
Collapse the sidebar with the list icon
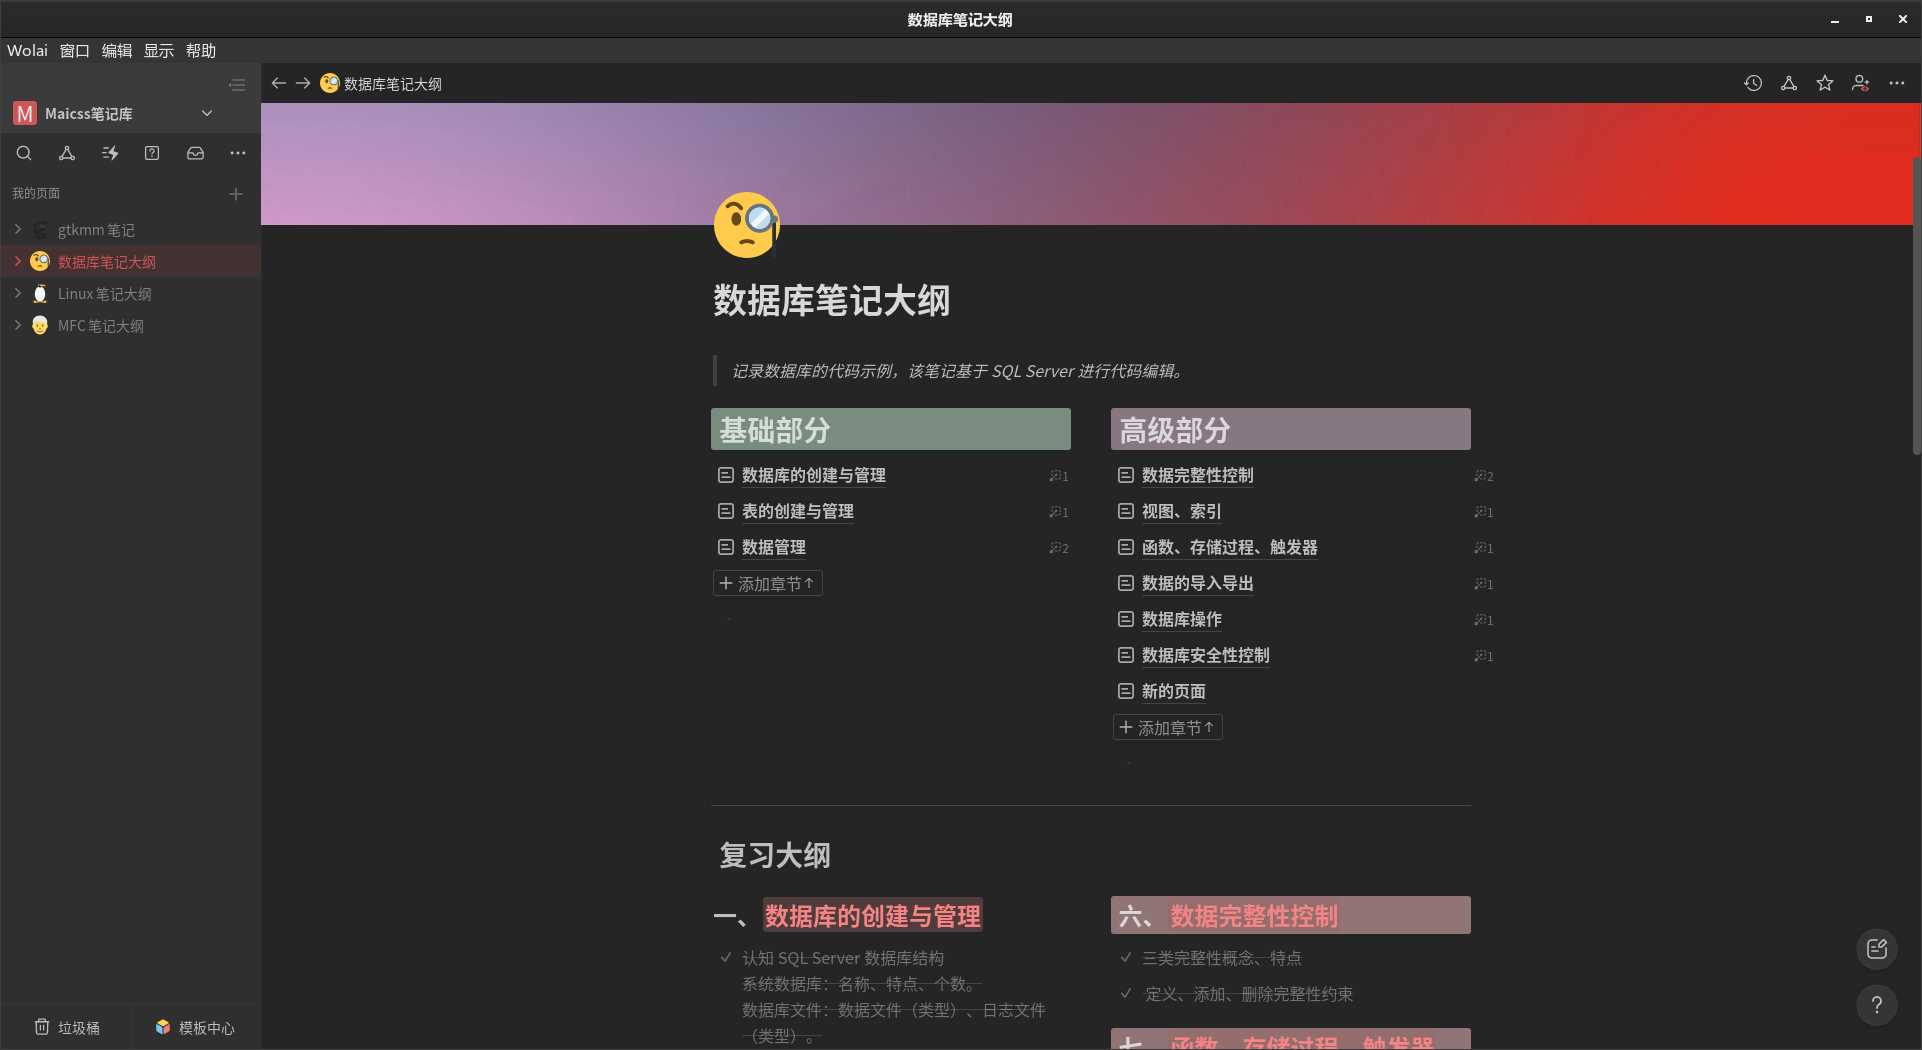pos(237,85)
